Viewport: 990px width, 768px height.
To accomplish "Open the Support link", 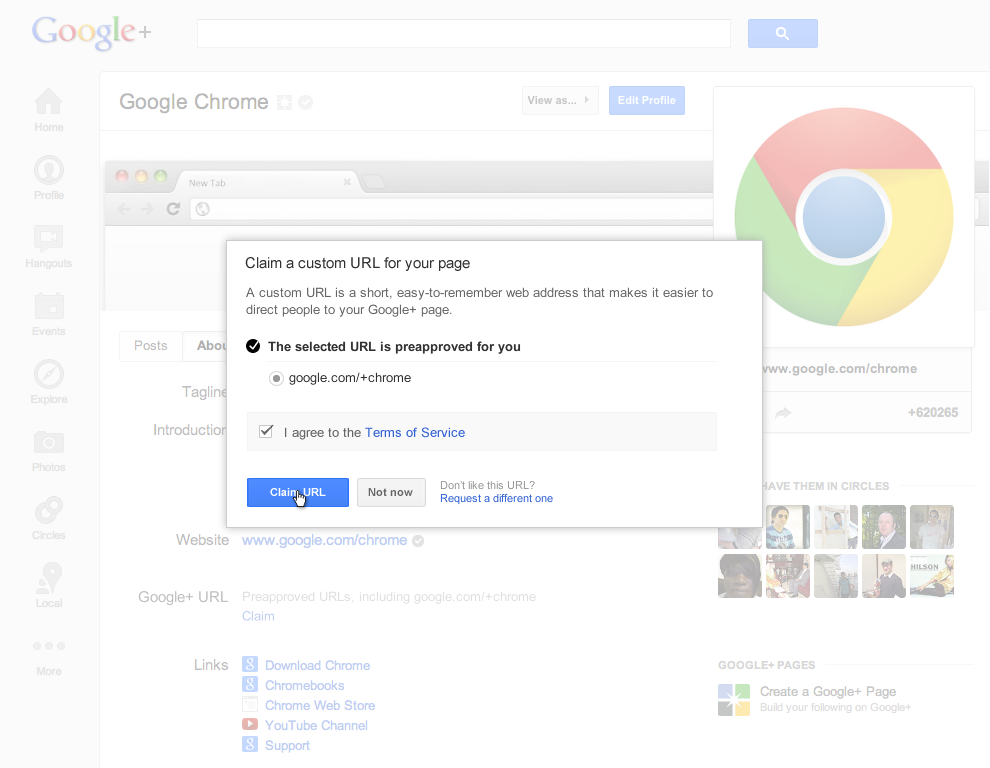I will point(287,745).
